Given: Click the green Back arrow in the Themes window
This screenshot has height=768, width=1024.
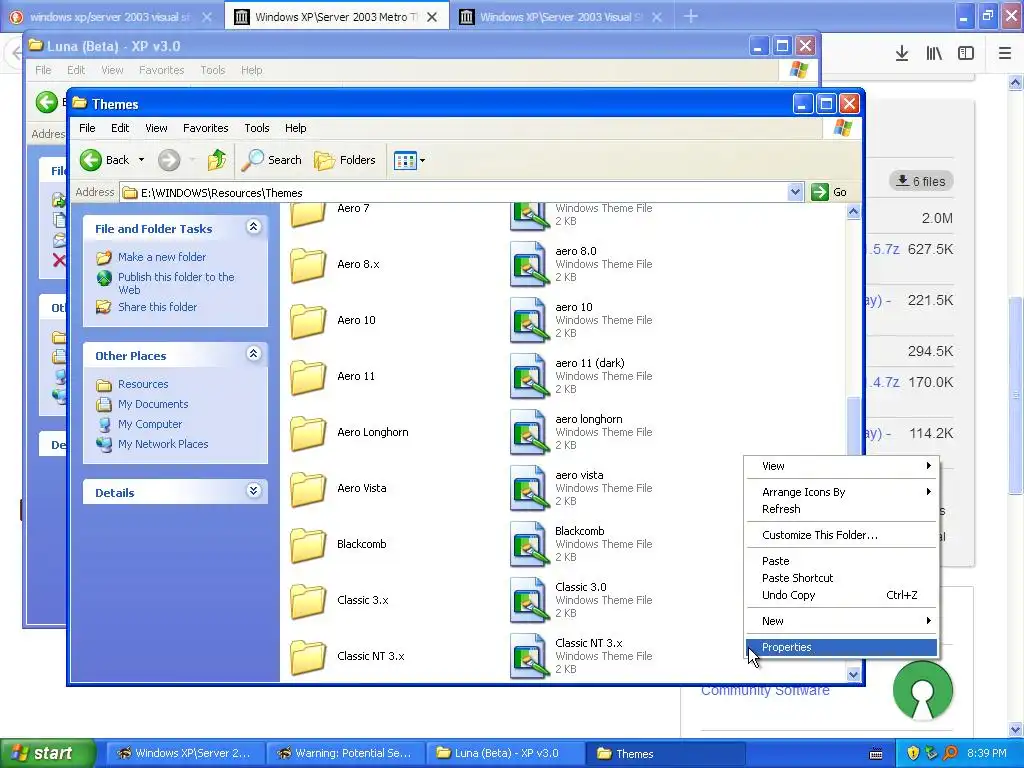Looking at the screenshot, I should tap(91, 160).
